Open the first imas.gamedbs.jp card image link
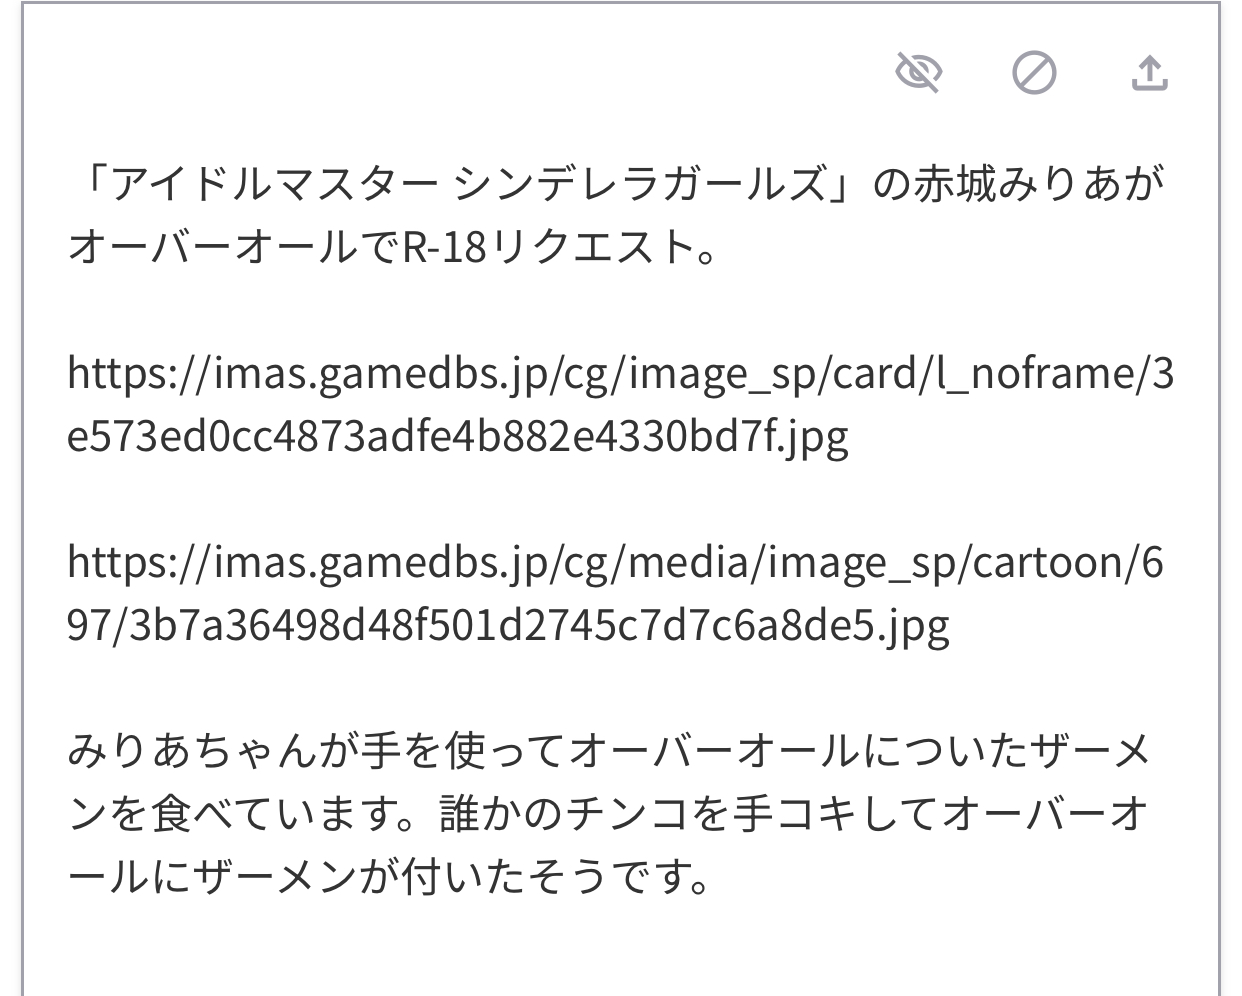Screen dimensions: 1242x996 tap(621, 405)
